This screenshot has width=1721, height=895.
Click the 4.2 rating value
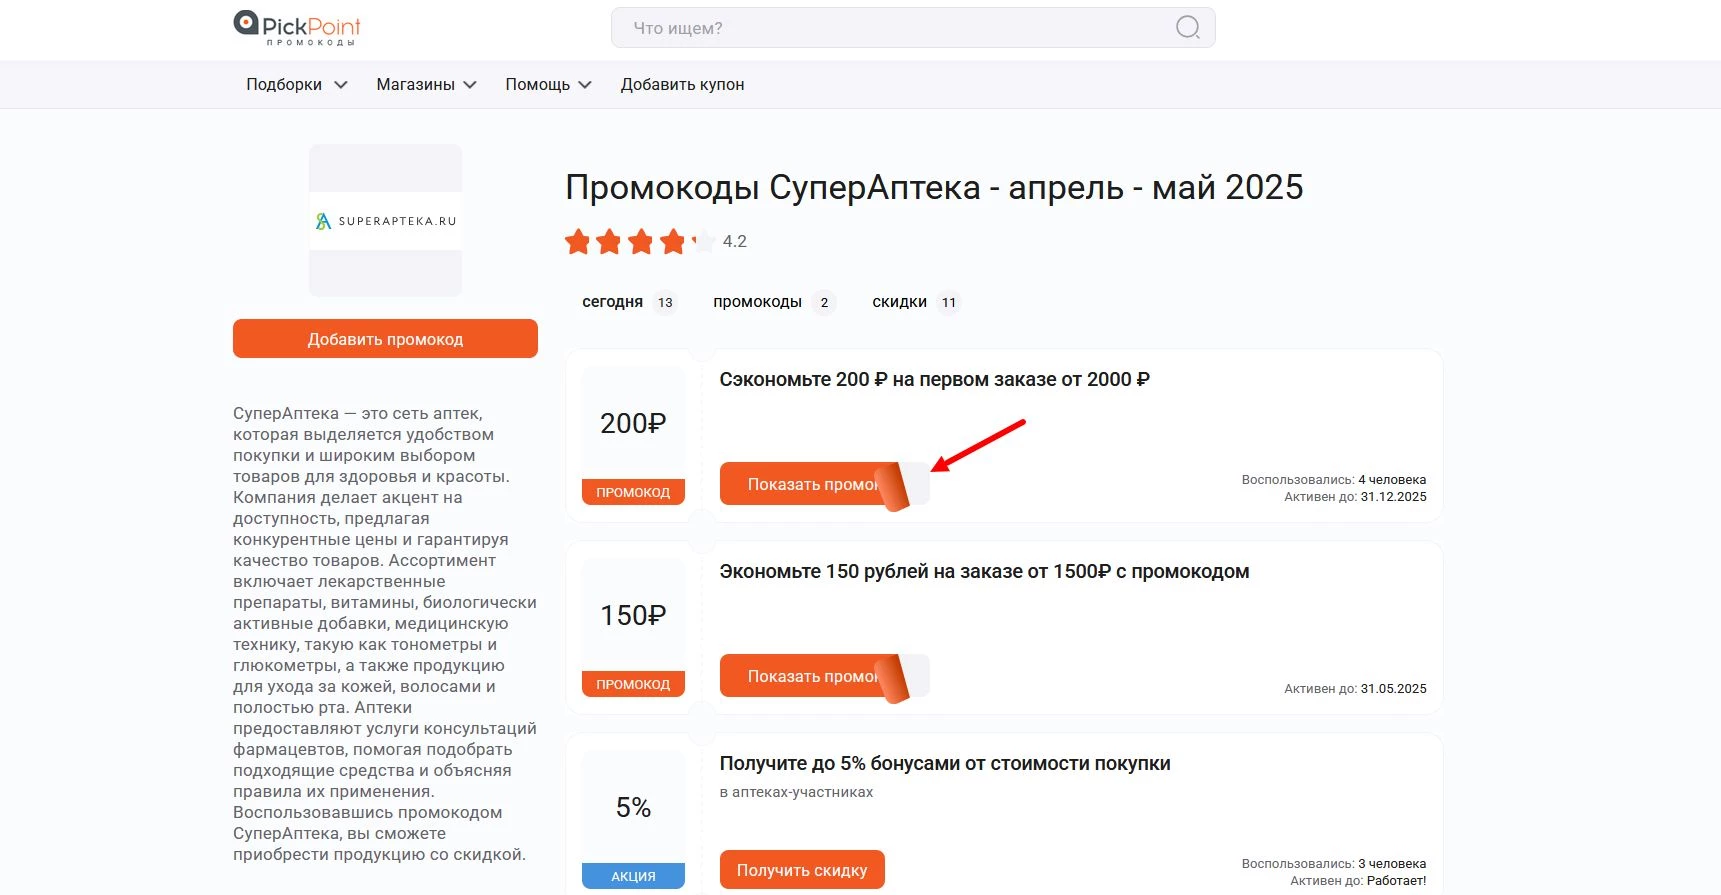735,241
